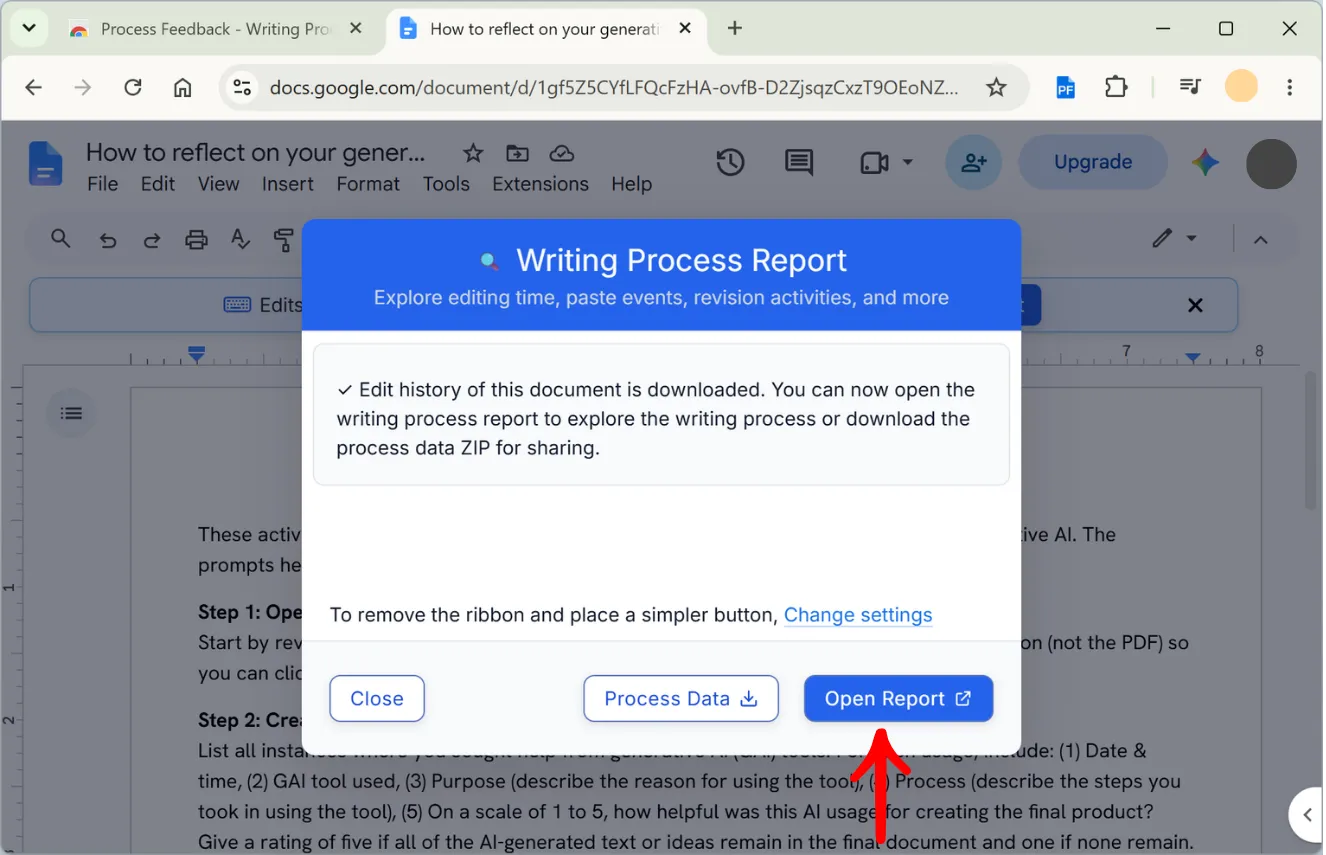Open the writing process report
1326x855 pixels.
click(x=898, y=698)
